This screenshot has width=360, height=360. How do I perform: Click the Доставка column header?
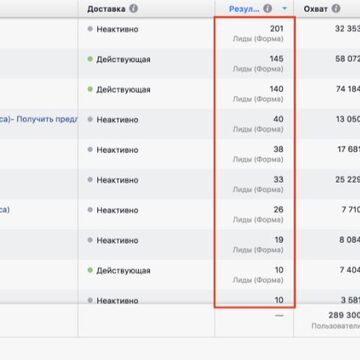coord(106,9)
